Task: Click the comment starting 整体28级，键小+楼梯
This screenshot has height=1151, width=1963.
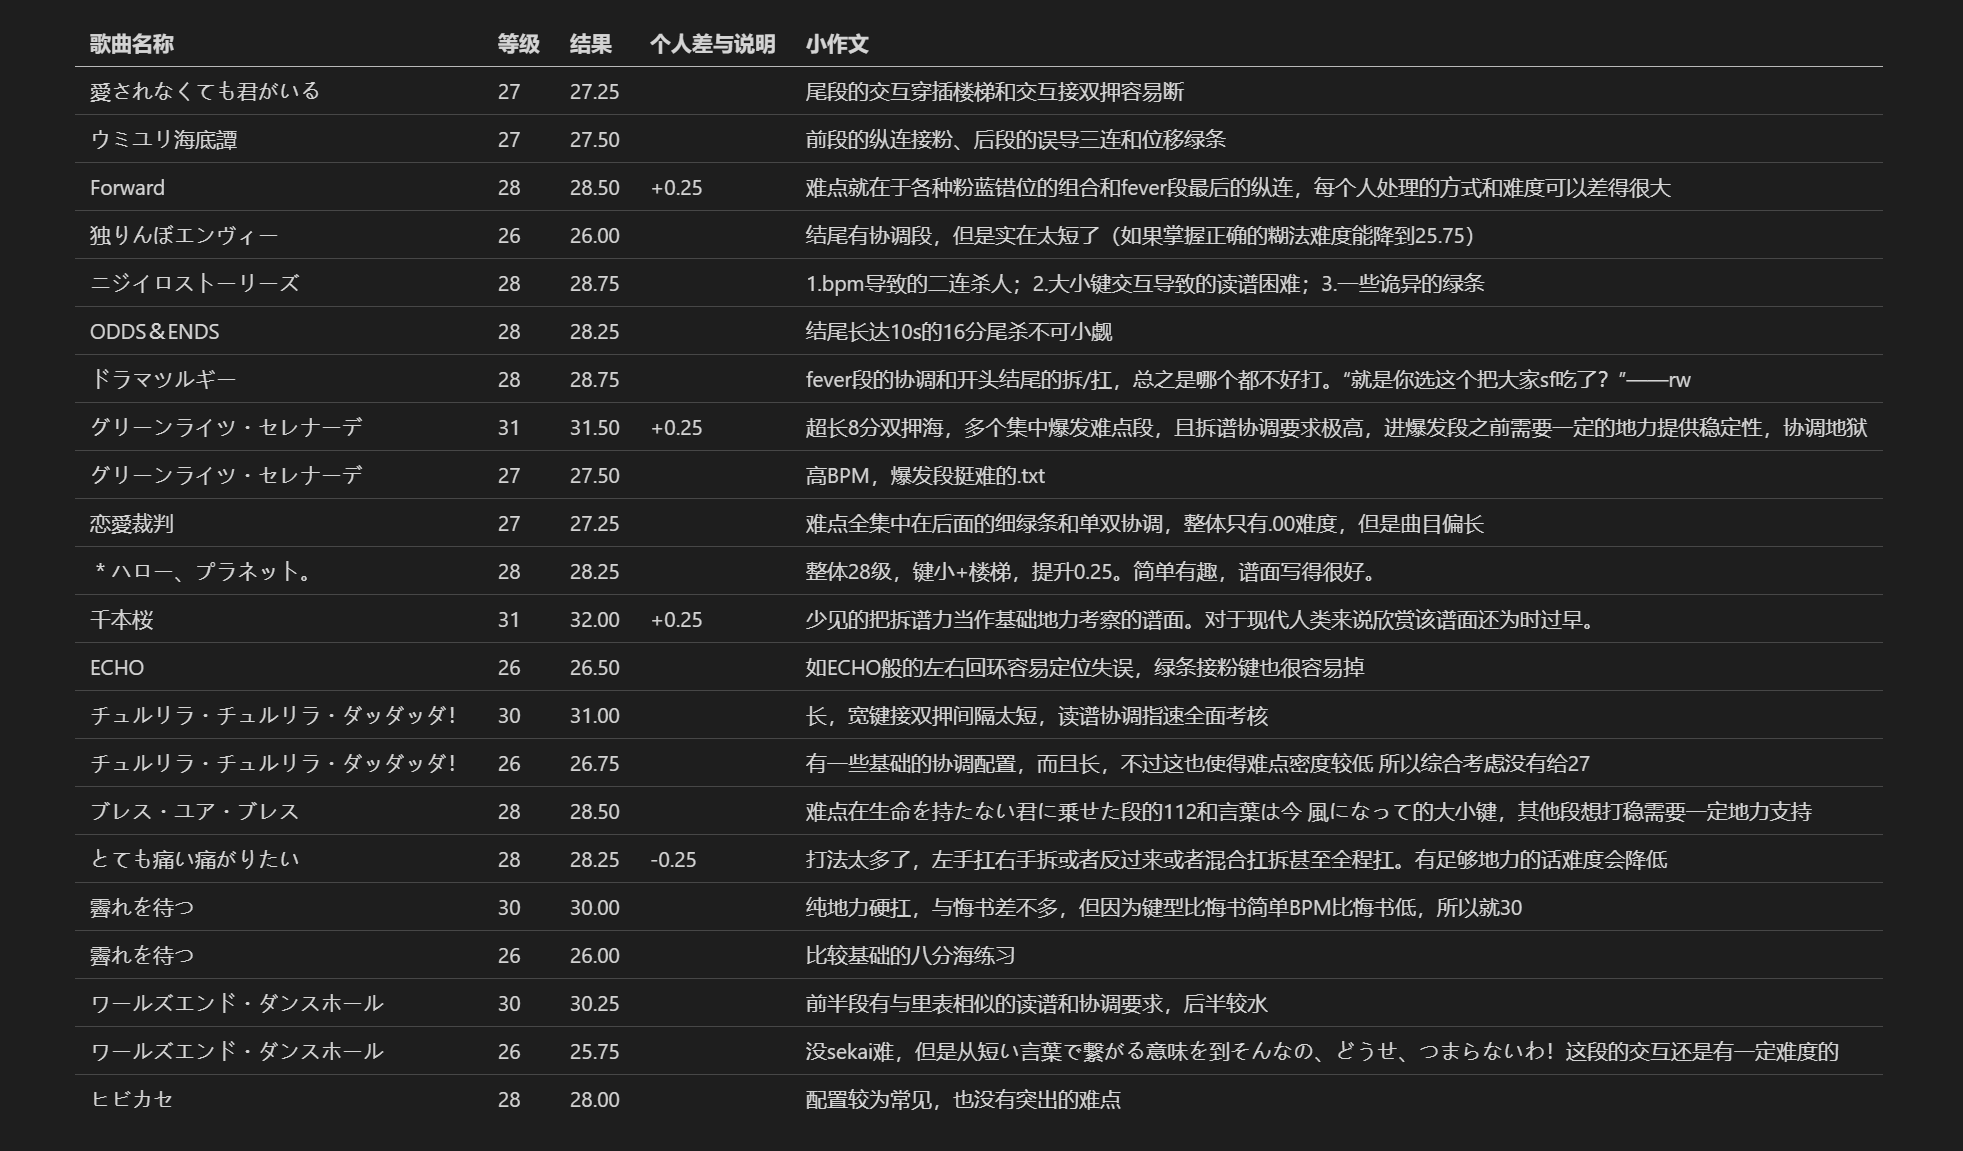Action: [x=1094, y=571]
